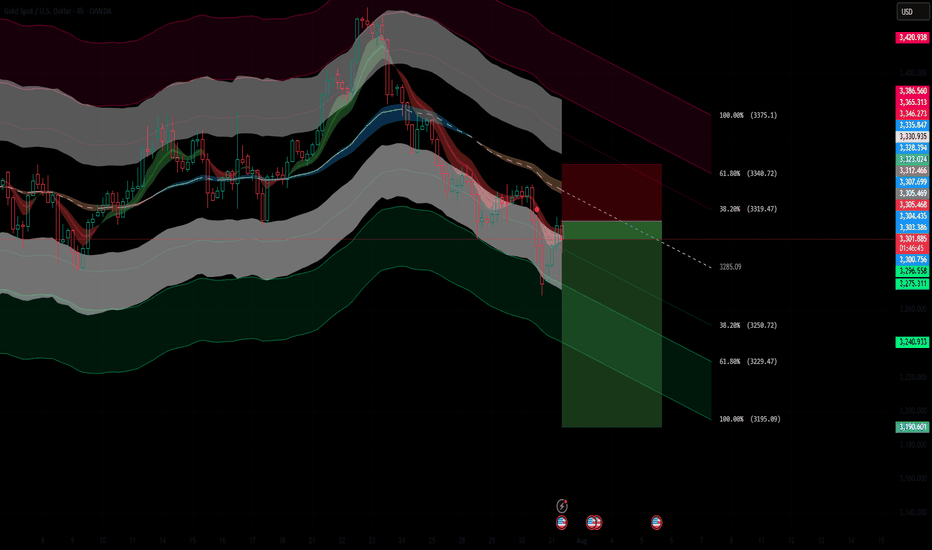Click the 3,303.386 price label
This screenshot has width=932, height=550.
pos(912,227)
